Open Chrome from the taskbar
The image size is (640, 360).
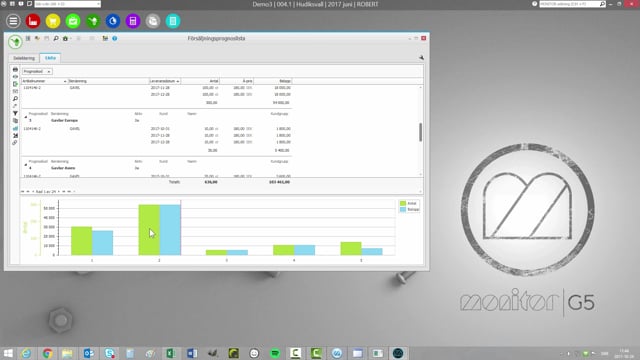point(47,353)
